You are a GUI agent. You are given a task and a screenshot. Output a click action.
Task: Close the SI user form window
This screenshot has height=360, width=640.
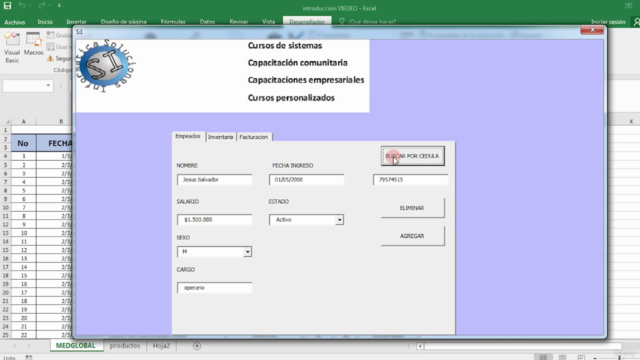click(x=592, y=30)
